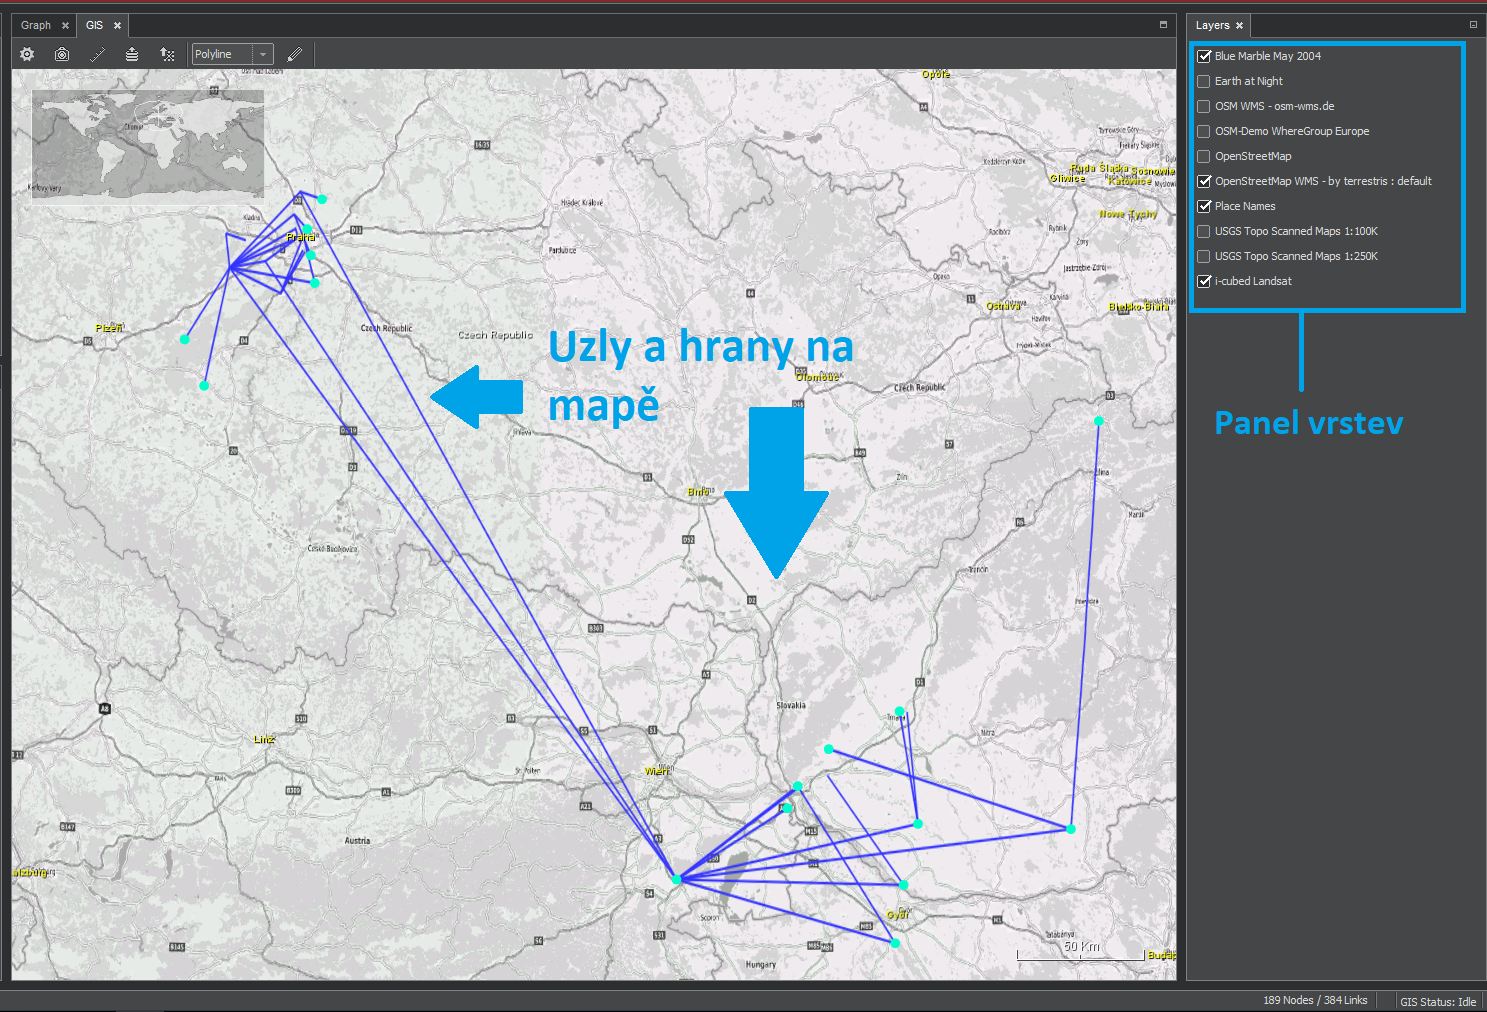
Task: Enable the Earth at Night layer
Action: pos(1203,81)
